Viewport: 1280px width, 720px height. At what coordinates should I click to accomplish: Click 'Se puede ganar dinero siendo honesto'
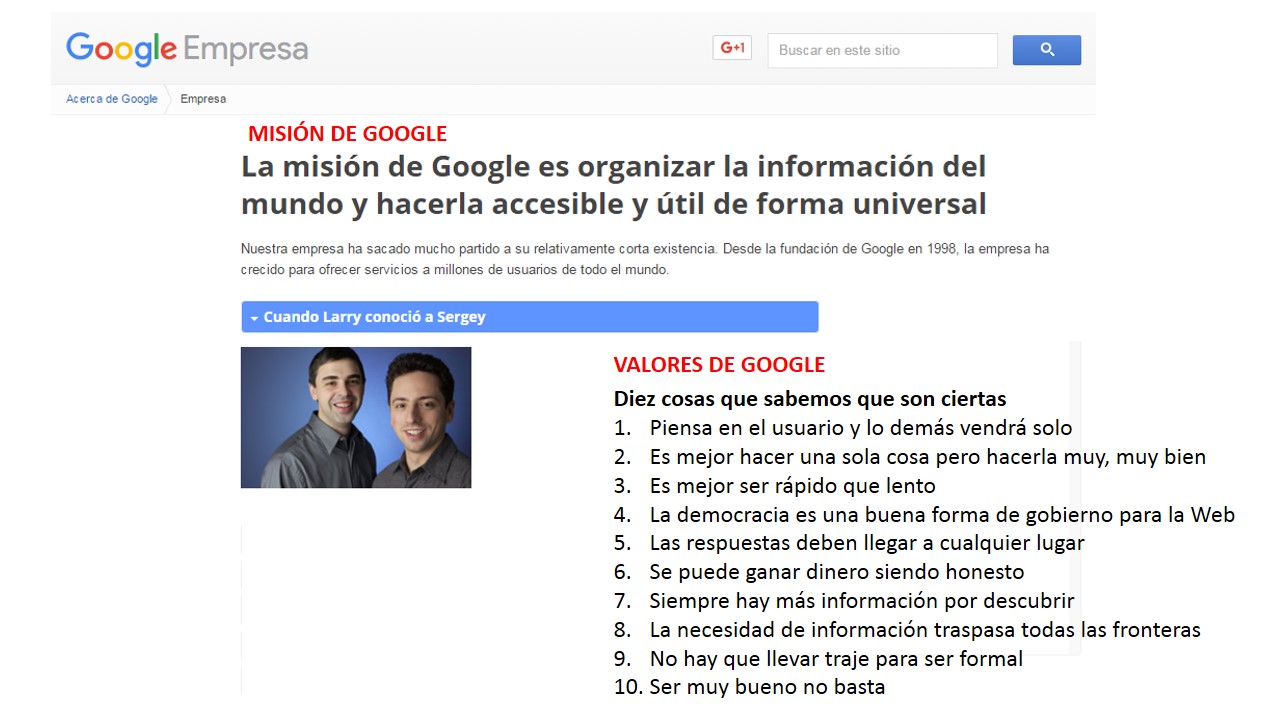[837, 572]
